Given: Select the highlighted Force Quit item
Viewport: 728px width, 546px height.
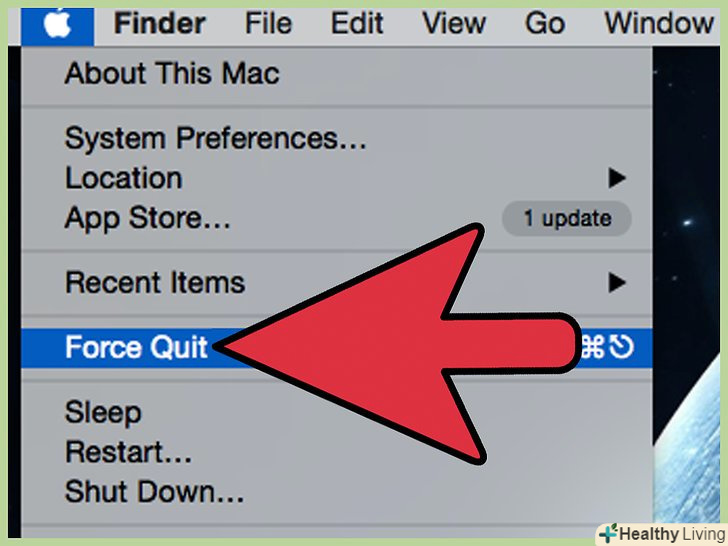Looking at the screenshot, I should (337, 348).
